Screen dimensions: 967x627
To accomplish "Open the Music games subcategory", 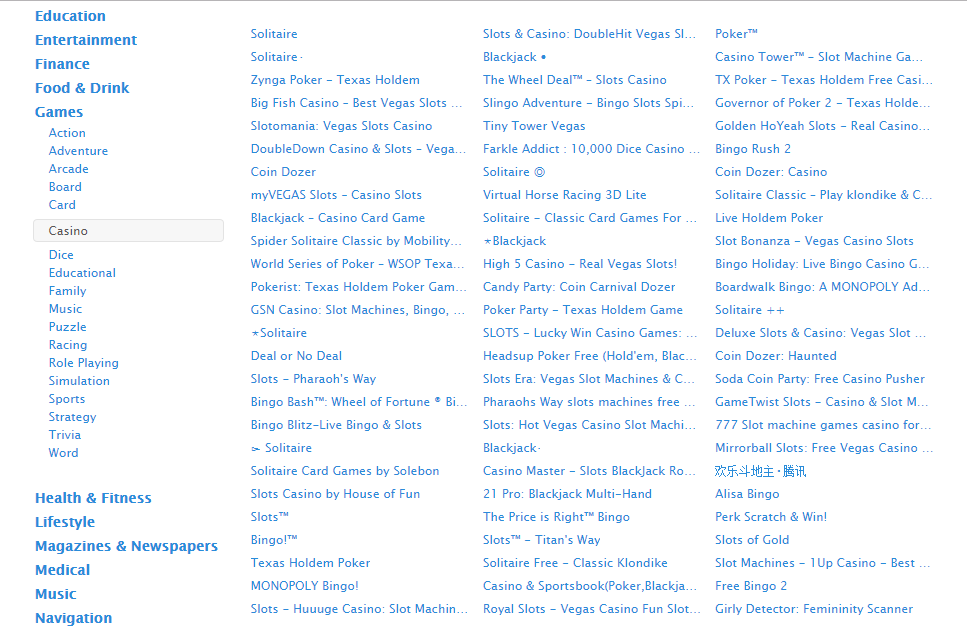I will click(65, 308).
